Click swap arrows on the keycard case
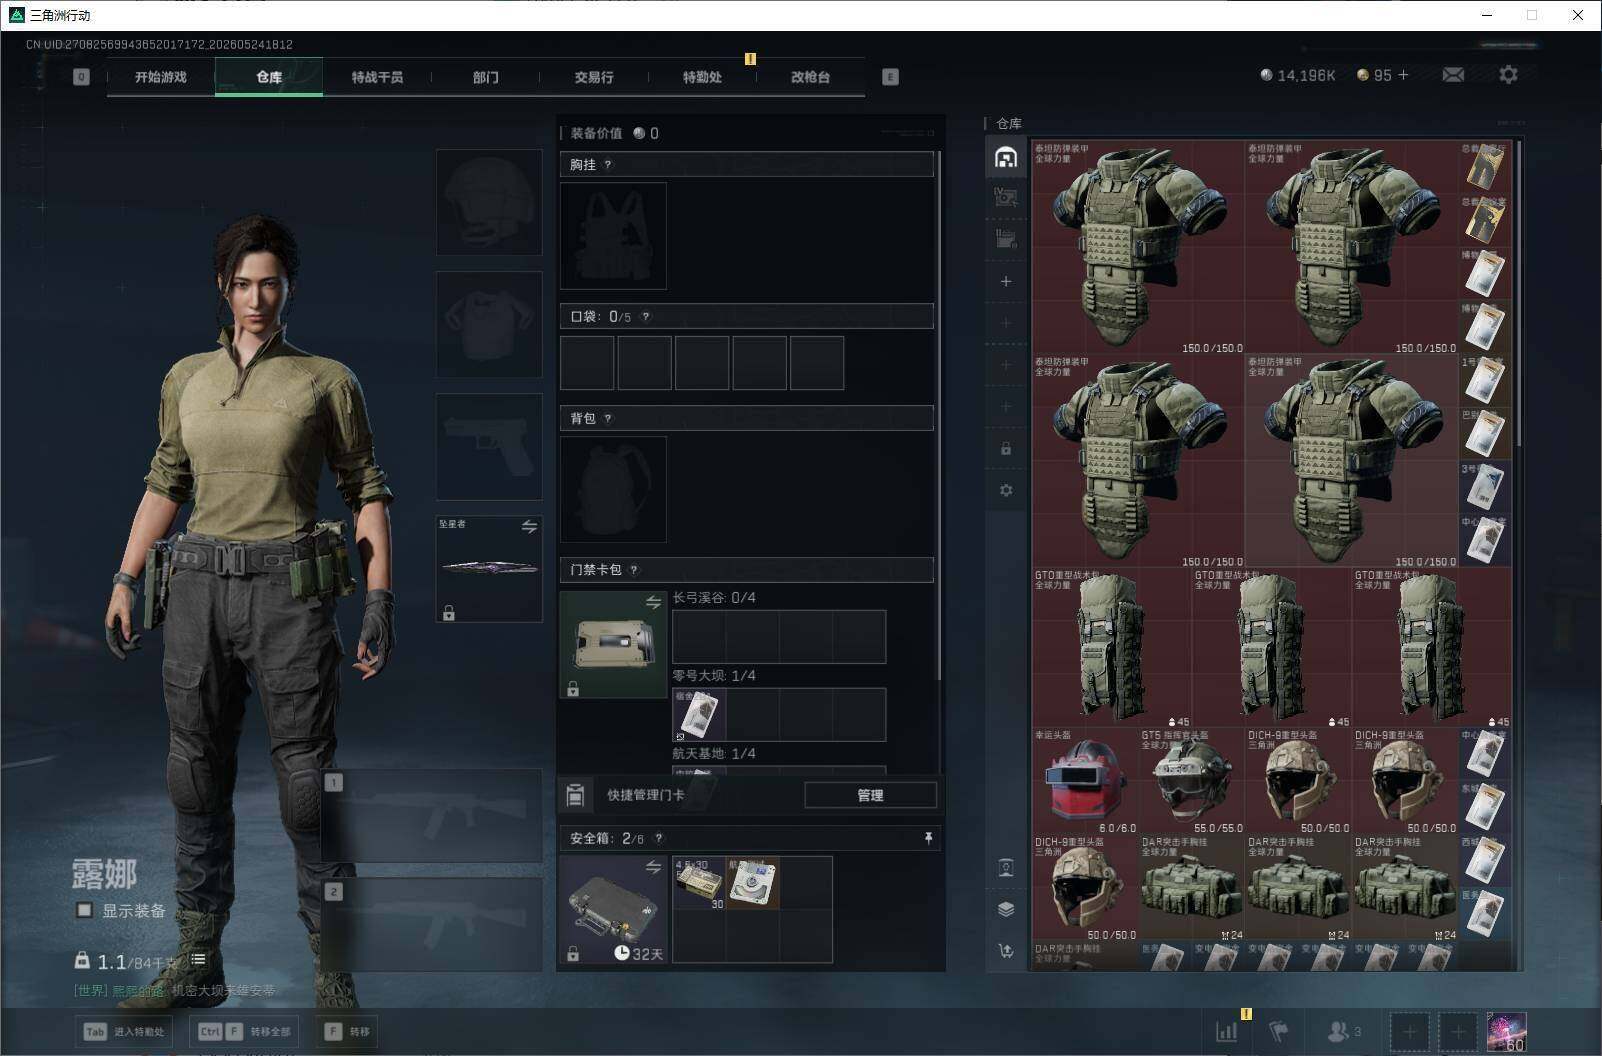The height and width of the screenshot is (1056, 1602). pos(653,602)
